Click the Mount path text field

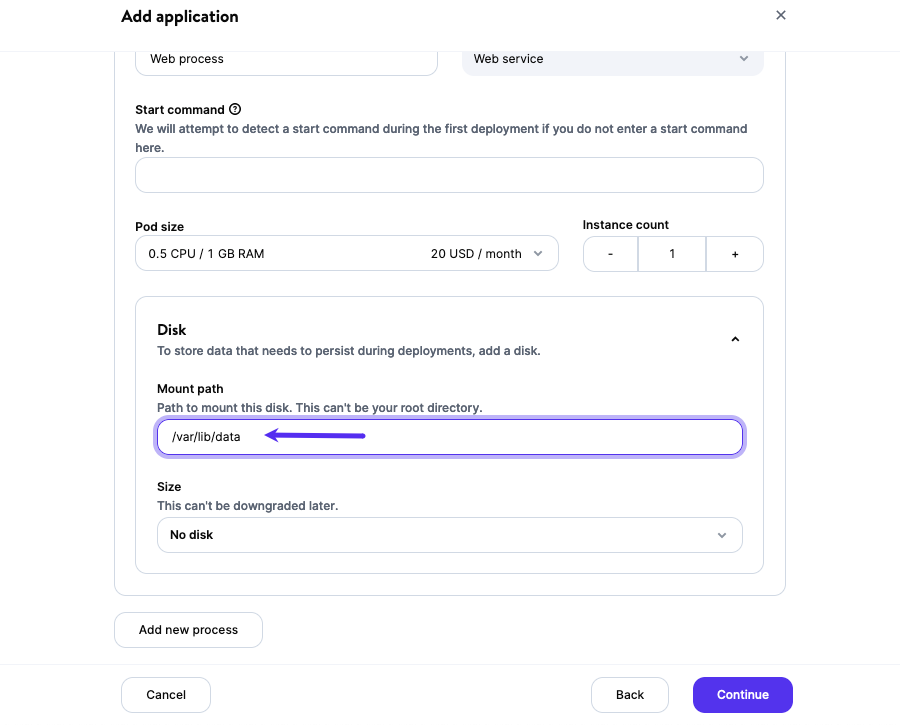click(x=500, y=437)
